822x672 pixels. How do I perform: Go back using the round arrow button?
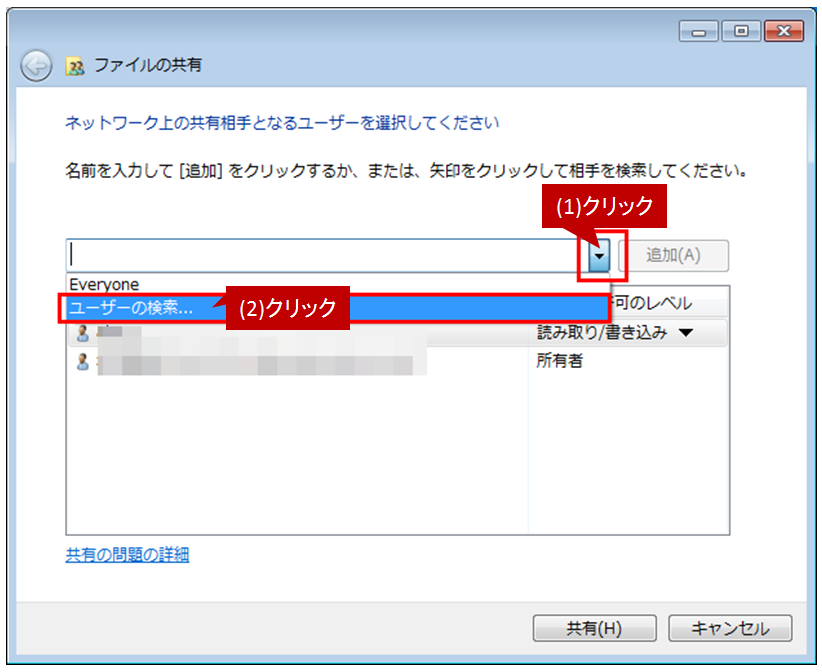click(x=36, y=66)
